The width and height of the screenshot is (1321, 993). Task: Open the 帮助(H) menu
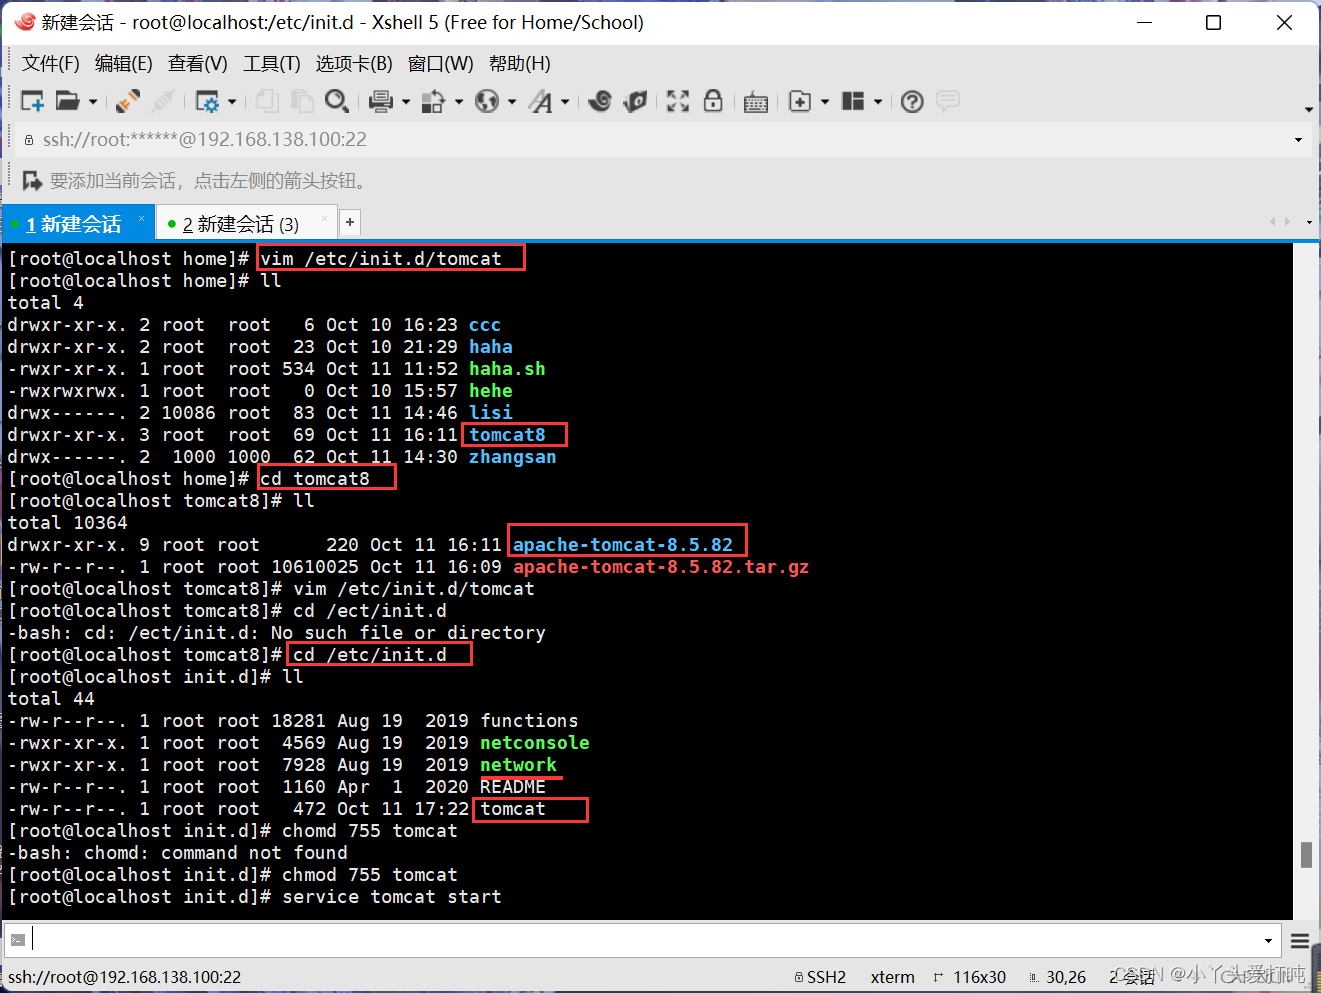point(520,63)
